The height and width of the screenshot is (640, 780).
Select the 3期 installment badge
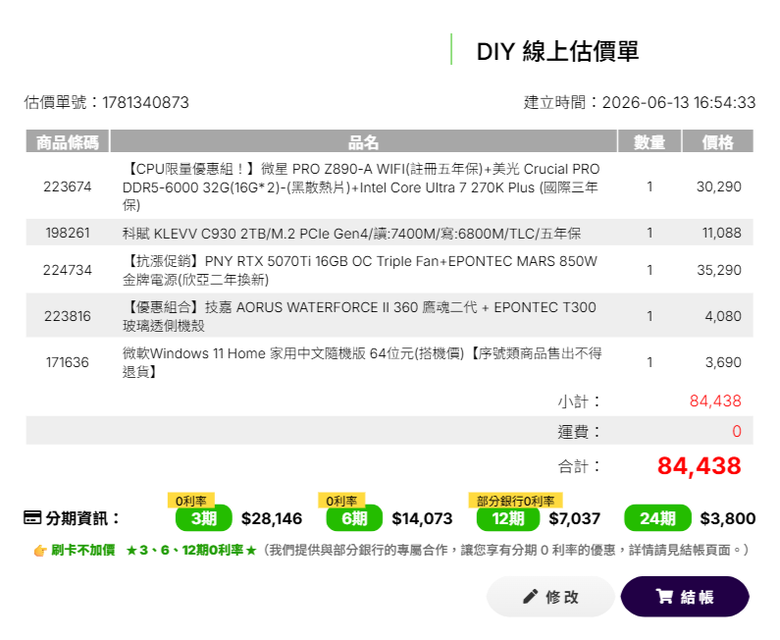coord(203,518)
